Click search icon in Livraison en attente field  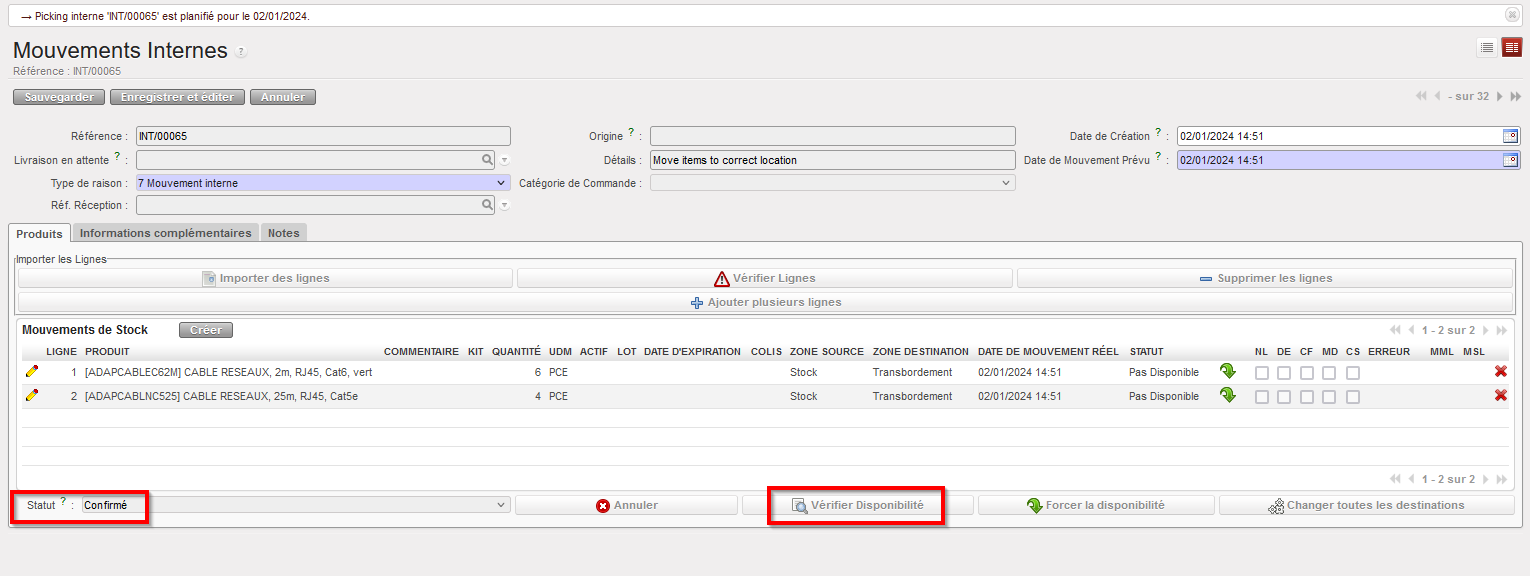click(487, 160)
